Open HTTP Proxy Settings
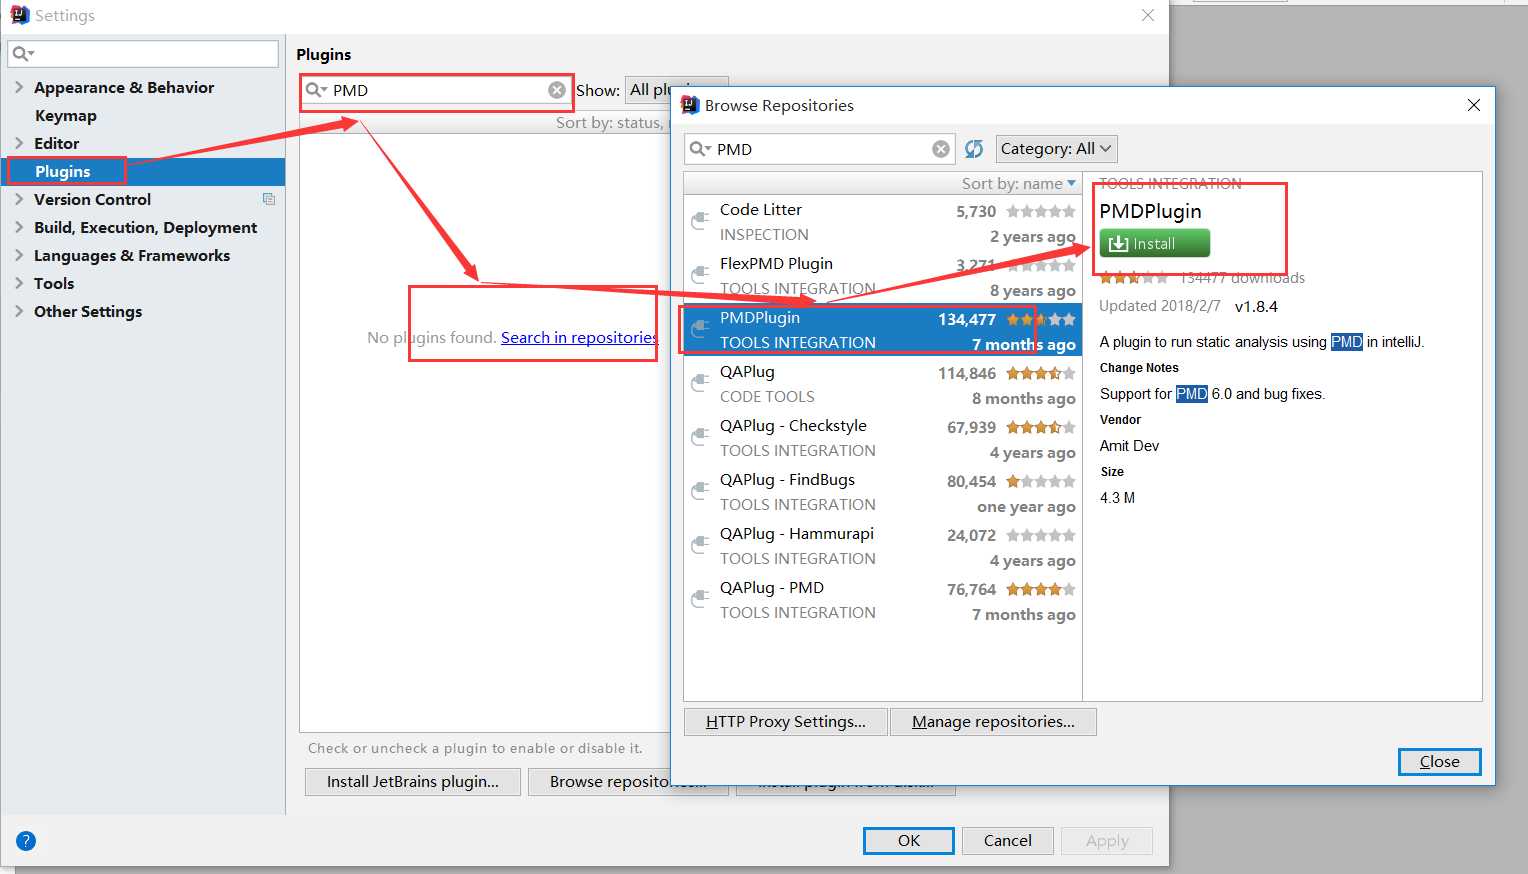1528x874 pixels. pos(785,721)
